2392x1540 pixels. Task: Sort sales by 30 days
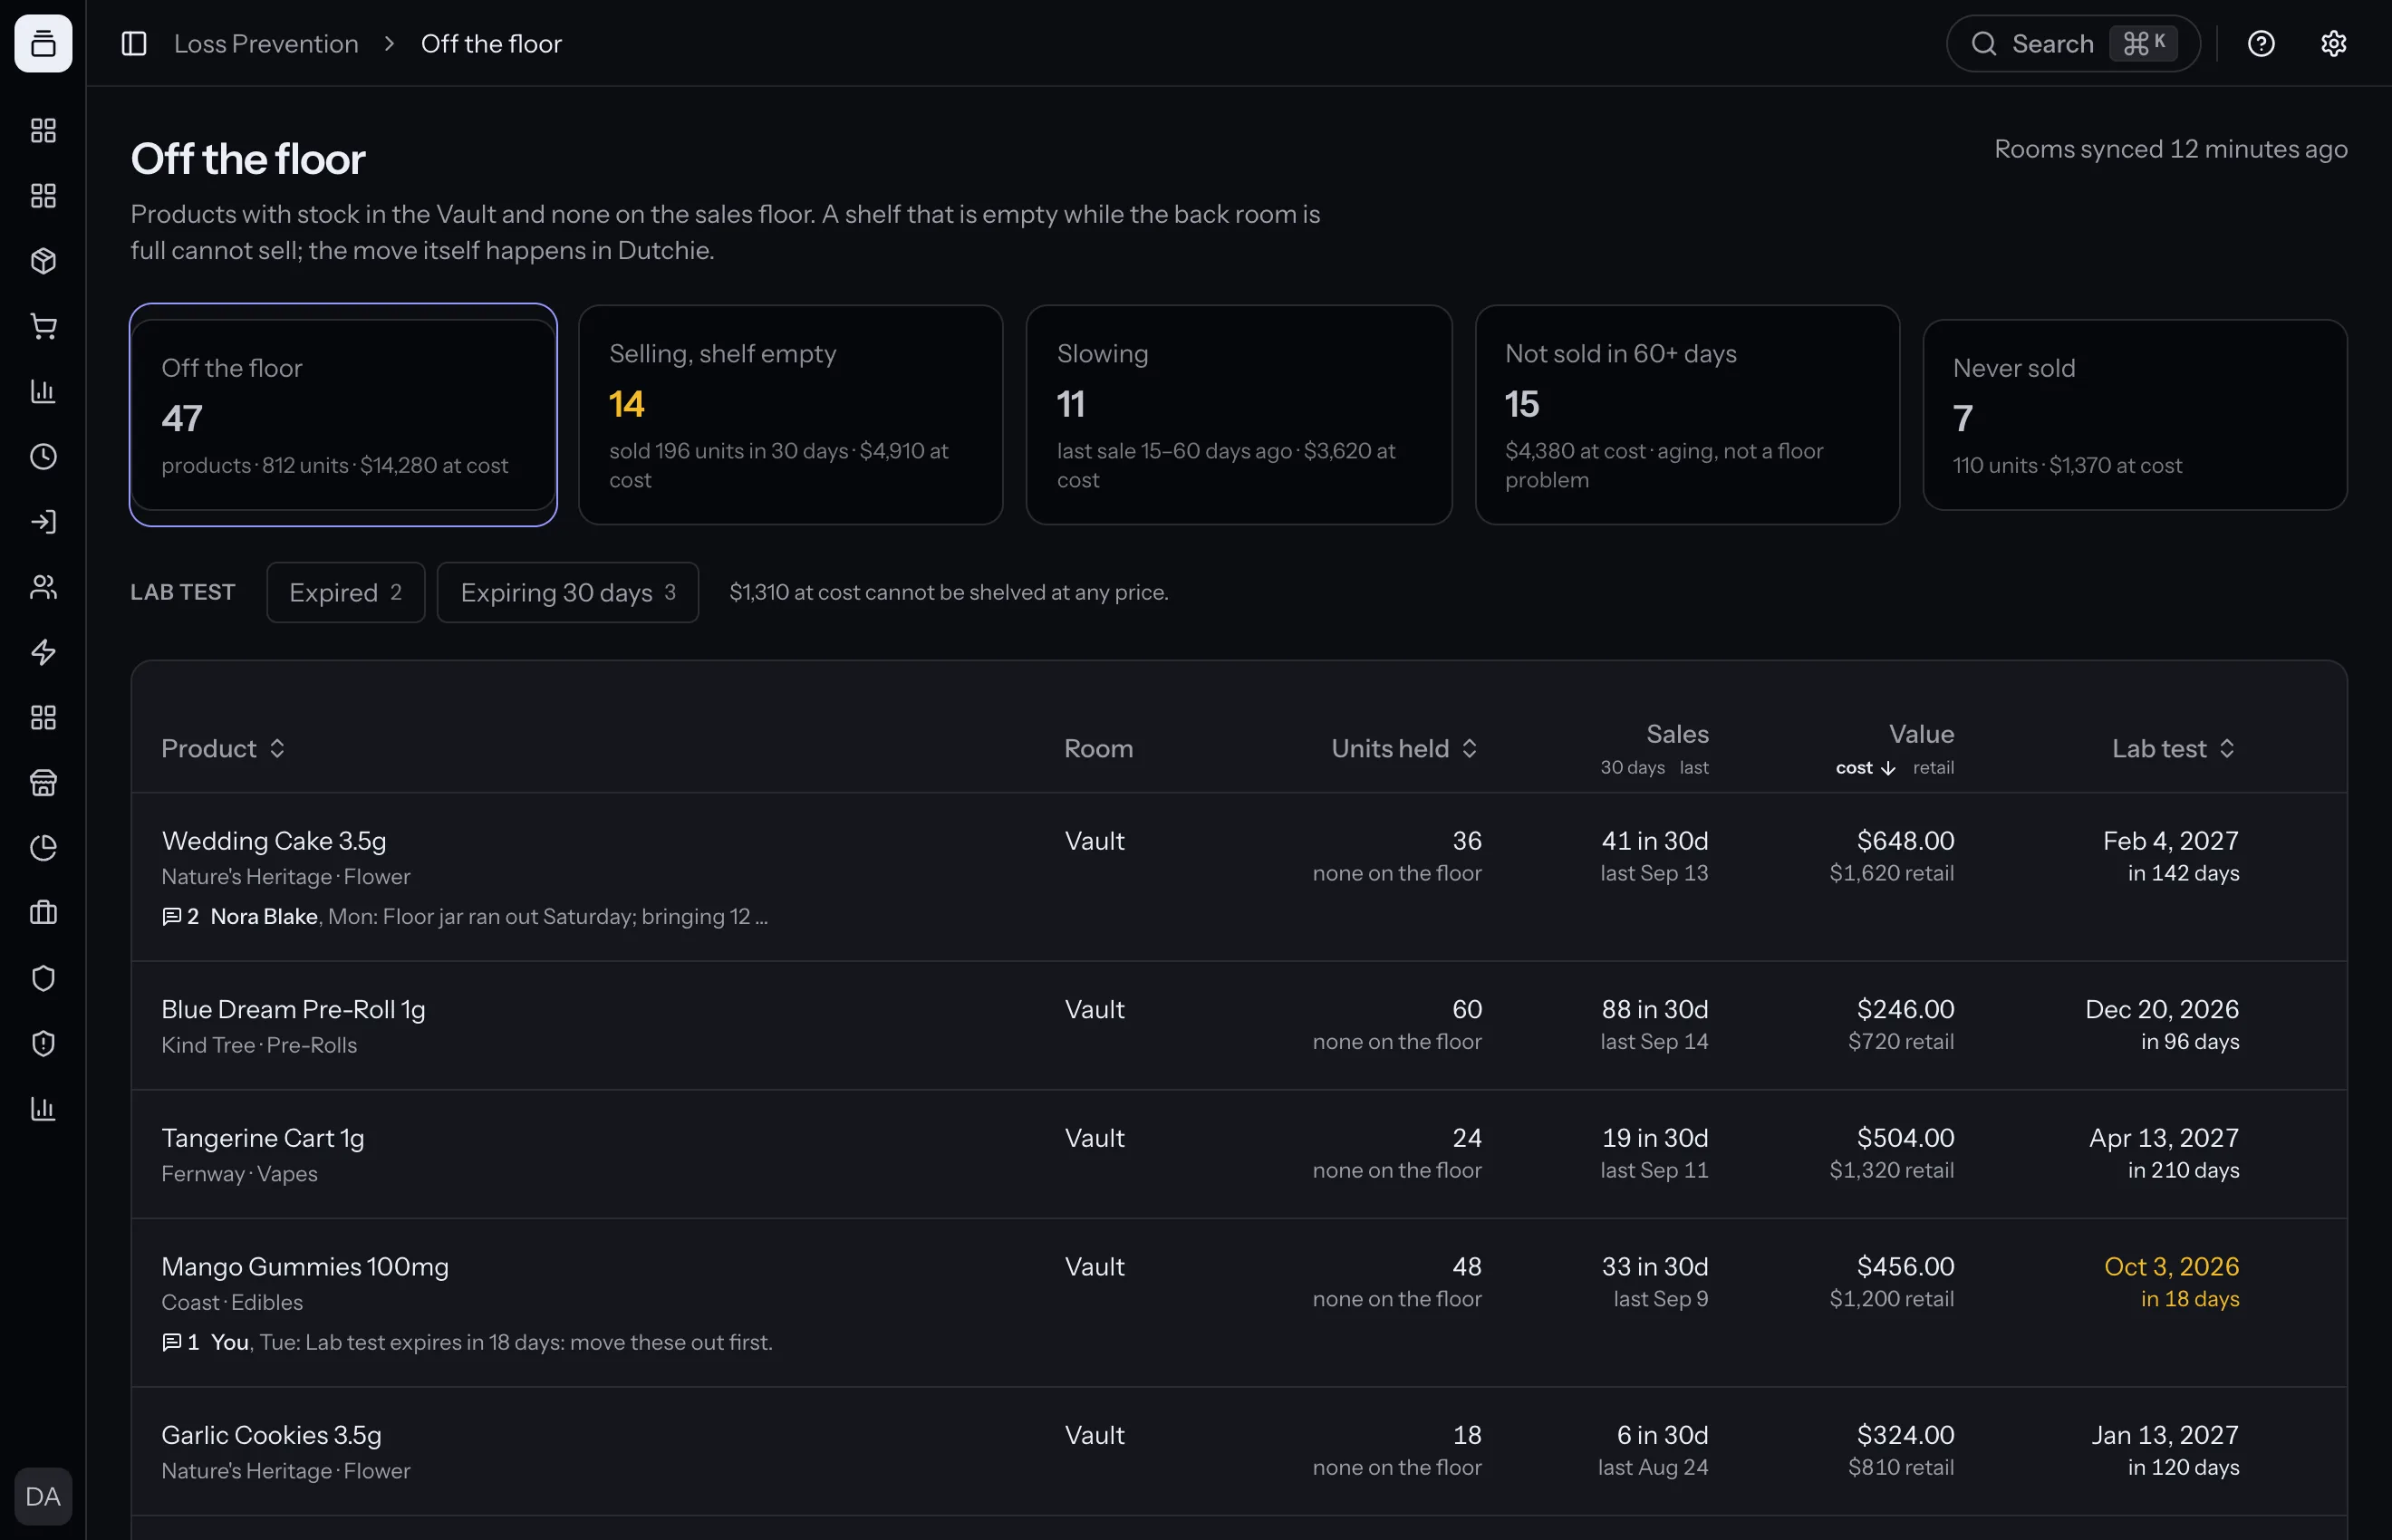pyautogui.click(x=1632, y=767)
